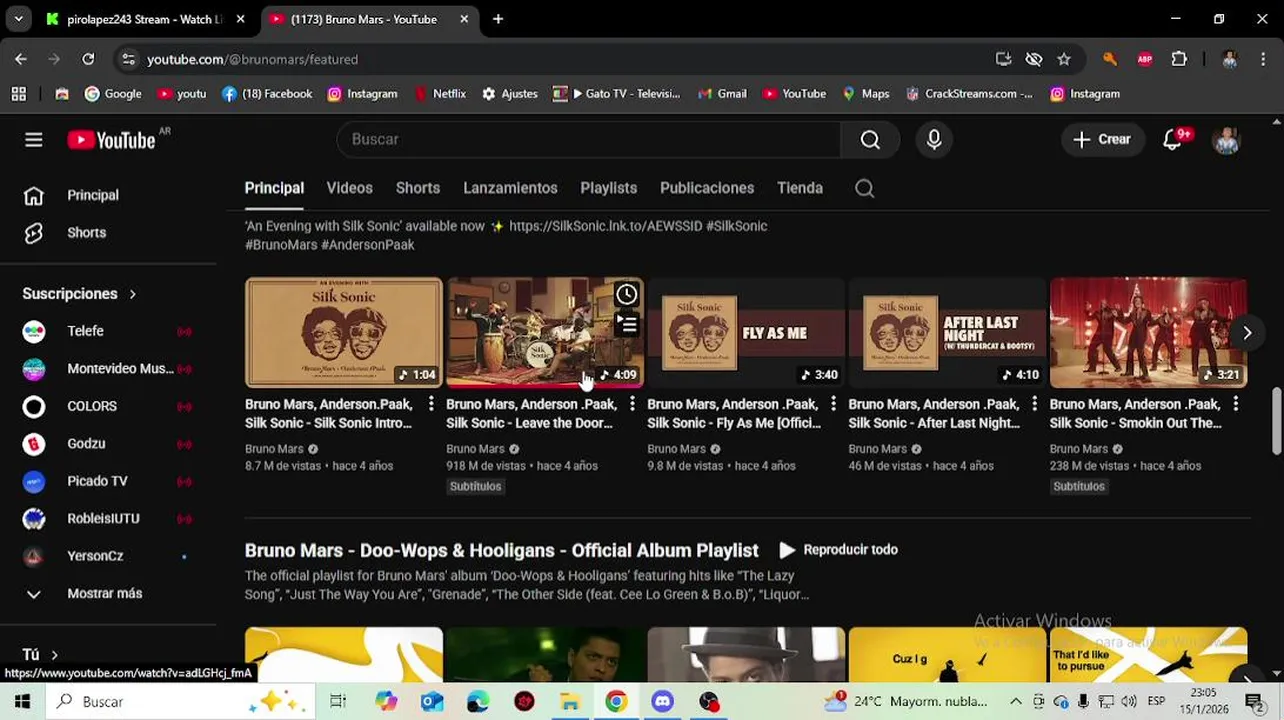Open YersonCz subscription channel
This screenshot has width=1284, height=720.
pos(108,556)
